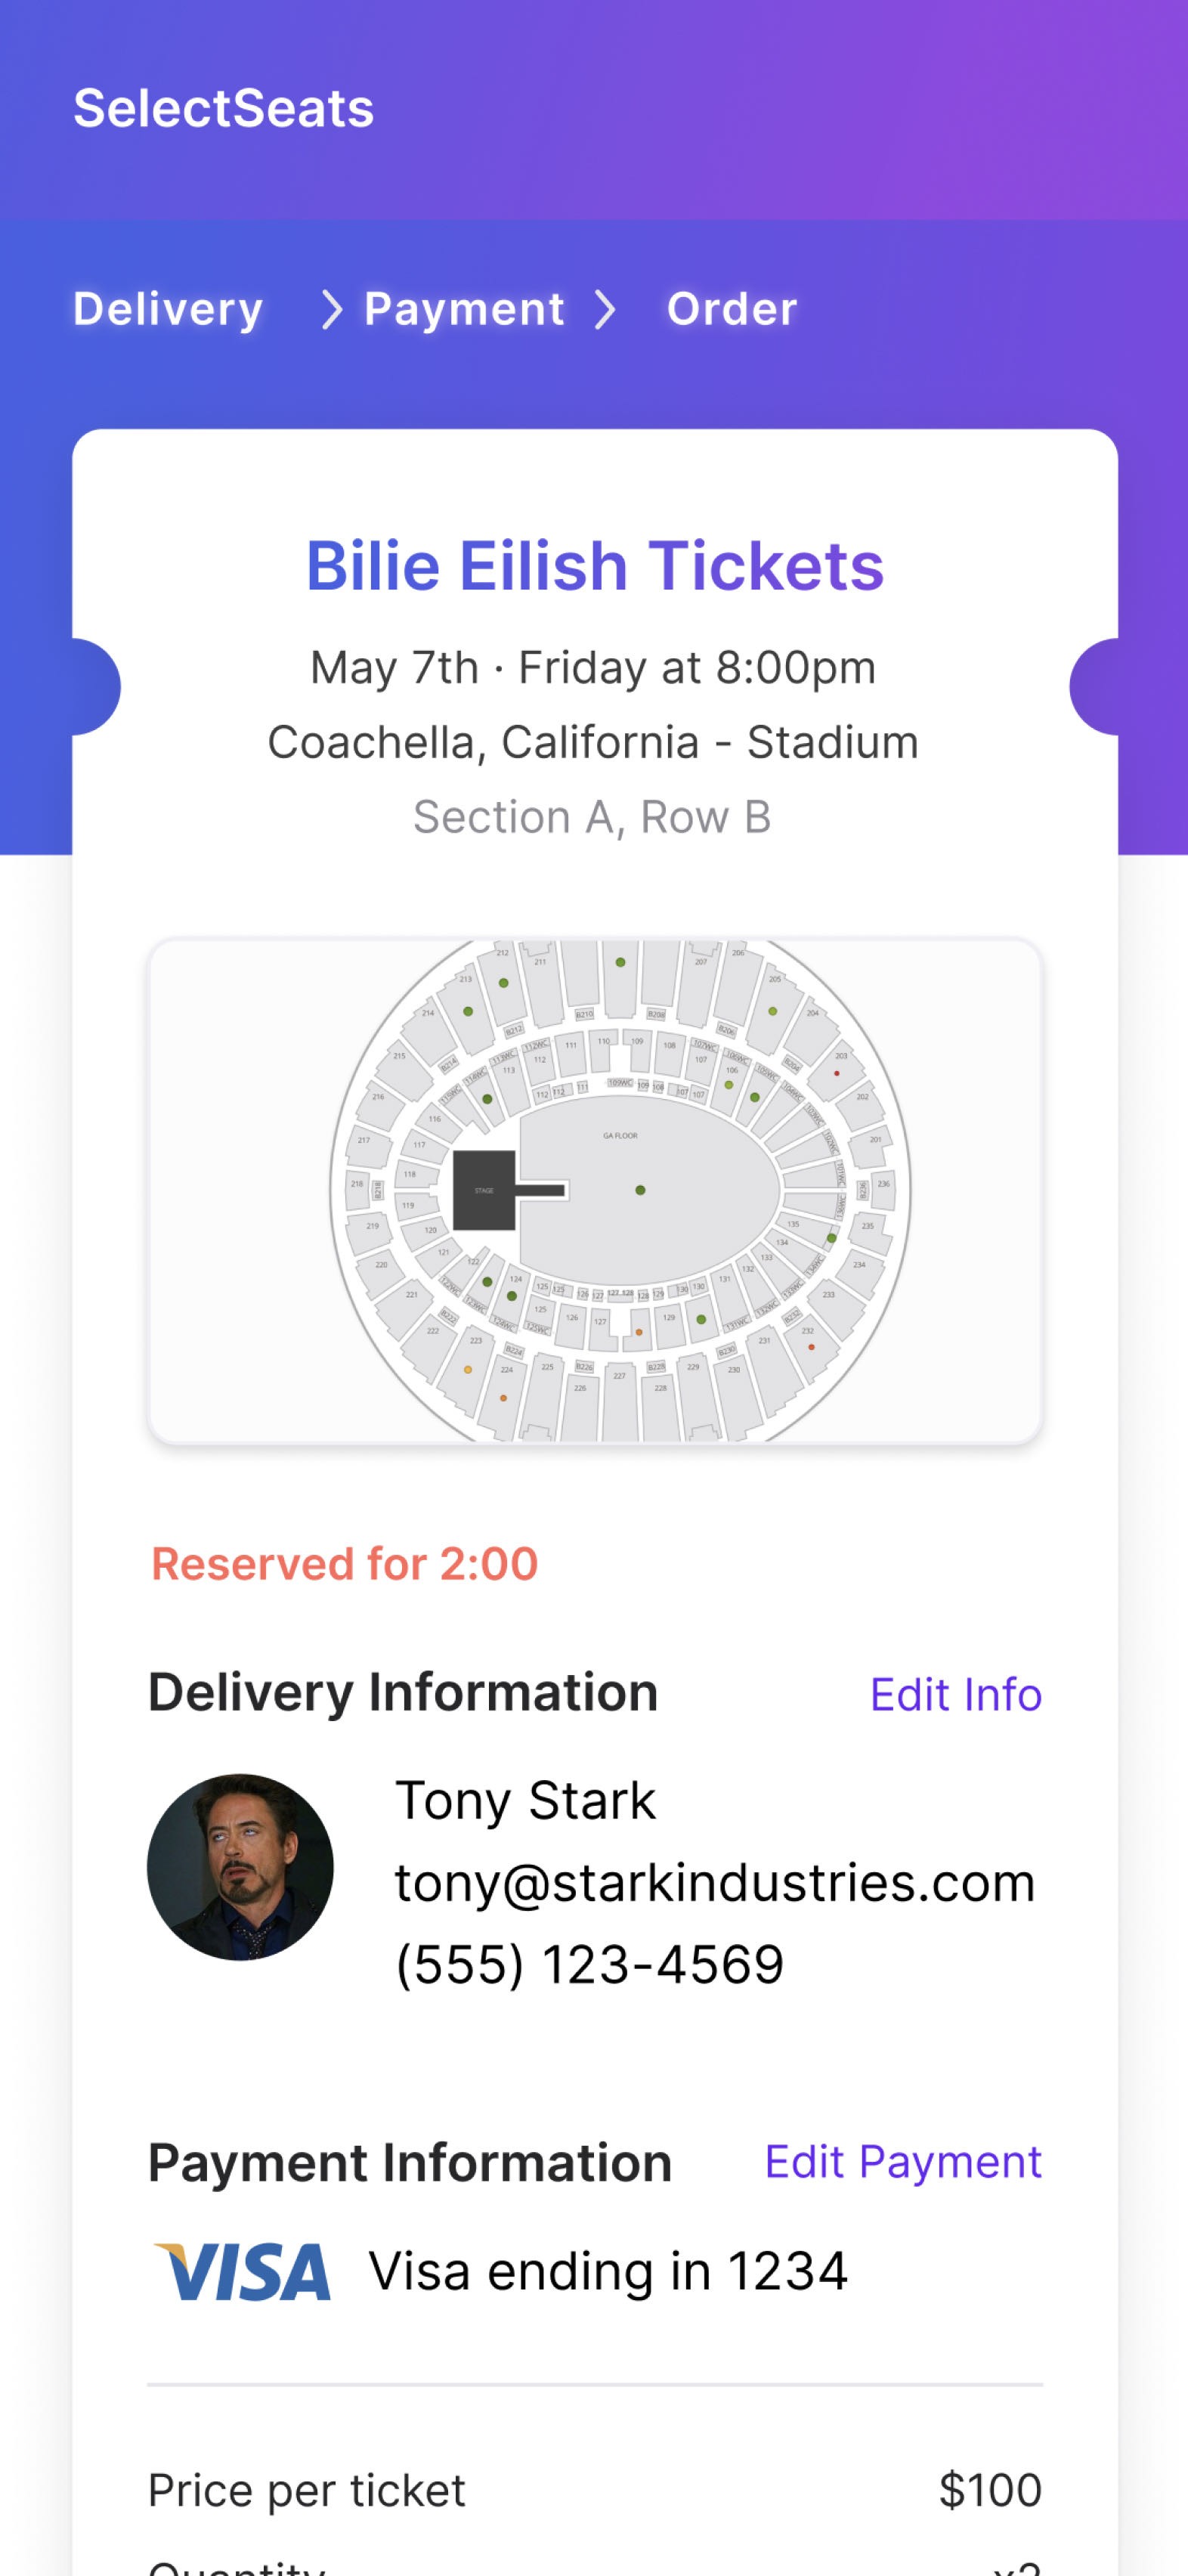1188x2576 pixels.
Task: Click the Edit Info link
Action: click(x=955, y=1694)
